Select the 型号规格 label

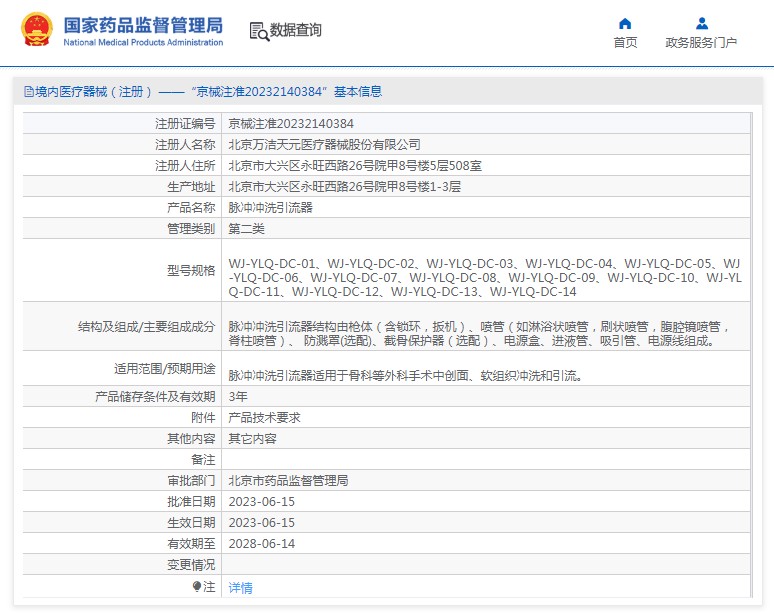pyautogui.click(x=191, y=270)
